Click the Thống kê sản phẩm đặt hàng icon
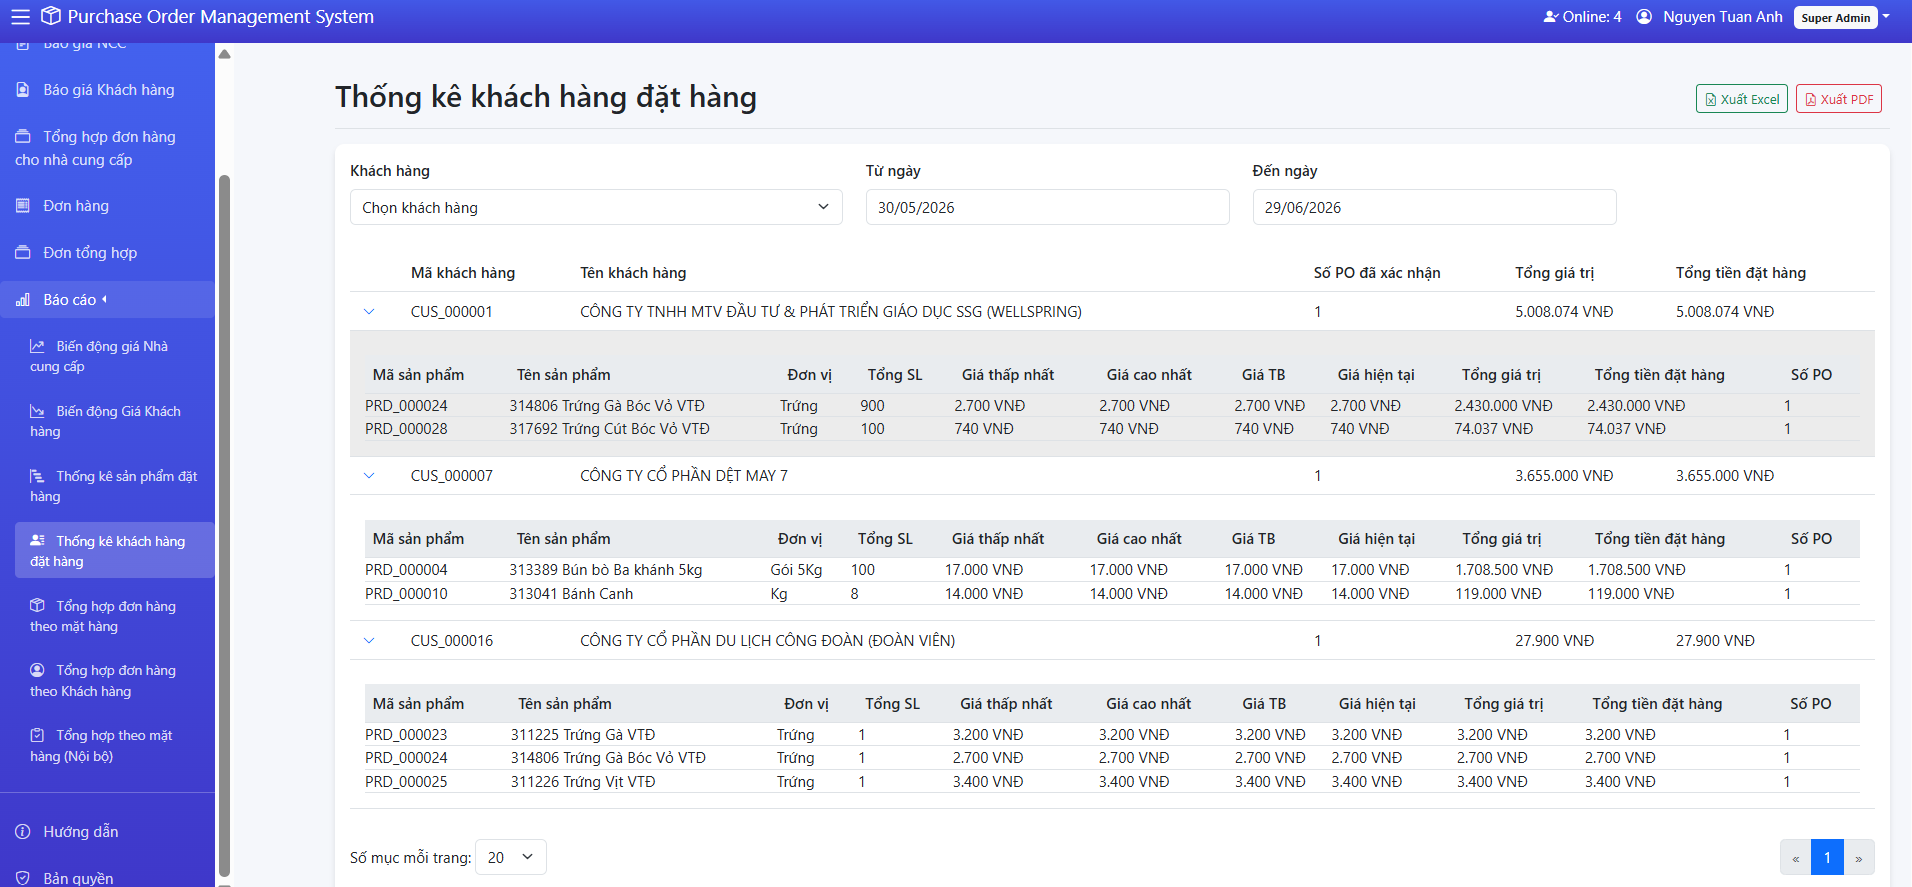1912x887 pixels. point(37,477)
